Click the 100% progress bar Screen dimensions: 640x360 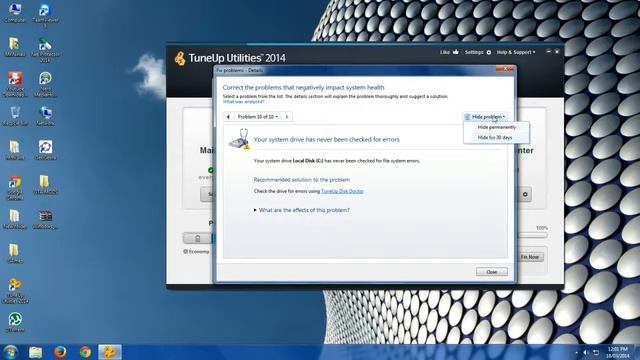pyautogui.click(x=532, y=236)
